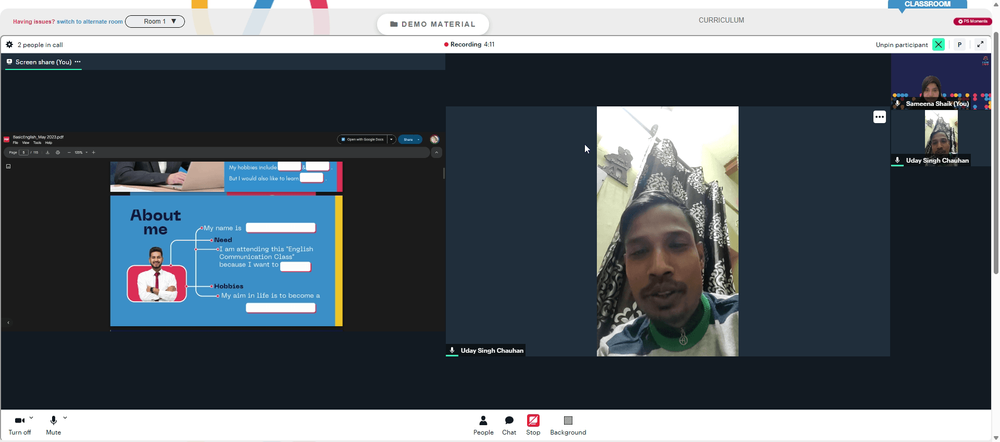Image resolution: width=1000 pixels, height=442 pixels.
Task: Toggle PDF thumbnail sidebar icon
Action: (x=8, y=166)
